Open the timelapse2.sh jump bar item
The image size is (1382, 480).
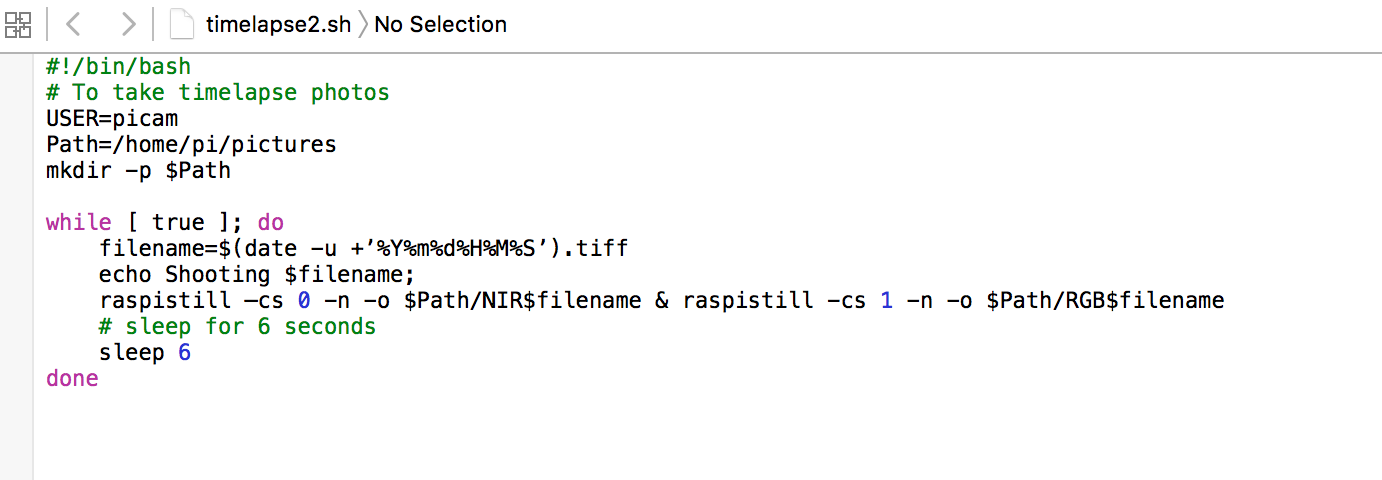[x=278, y=24]
